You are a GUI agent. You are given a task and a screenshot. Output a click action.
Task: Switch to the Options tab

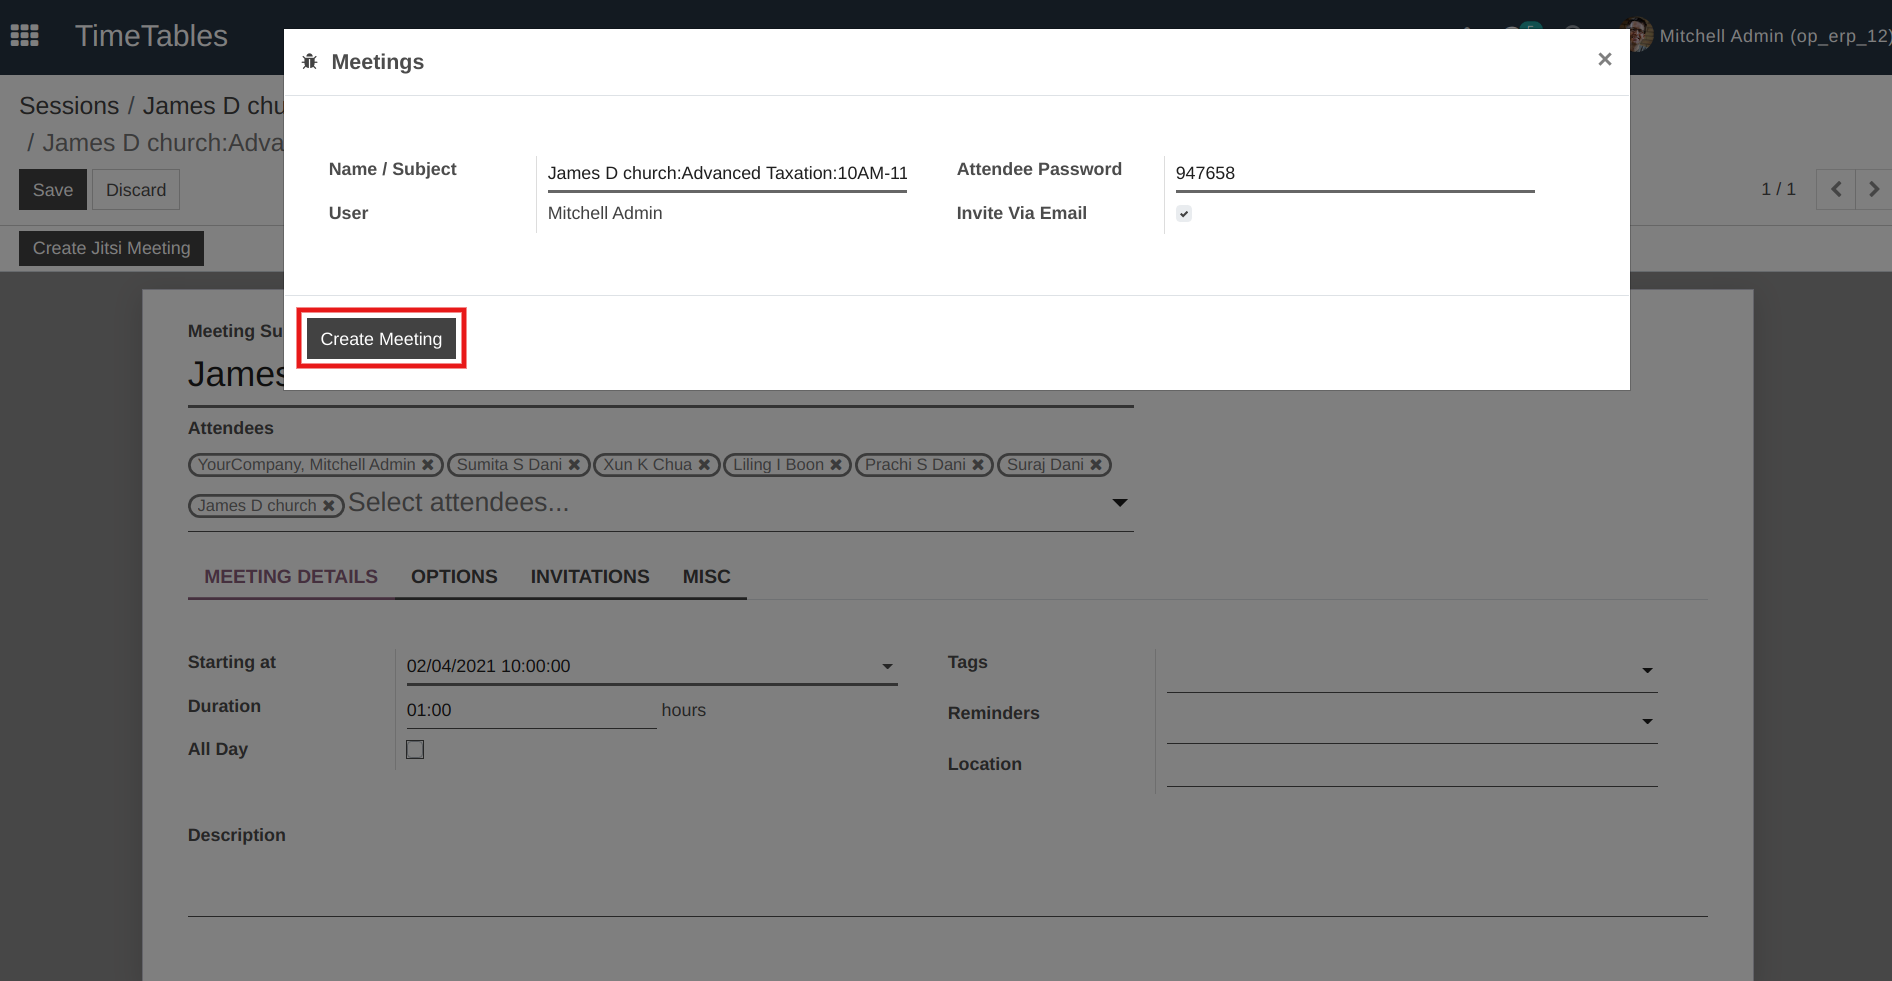tap(454, 577)
